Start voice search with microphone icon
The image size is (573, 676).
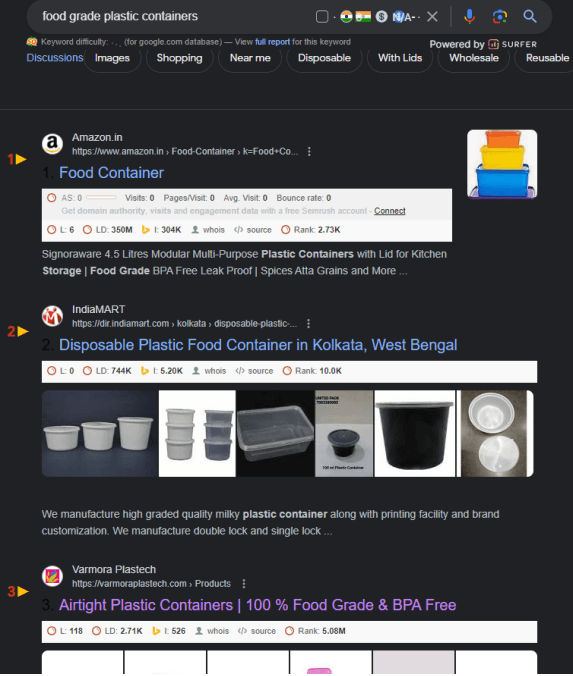coord(469,17)
